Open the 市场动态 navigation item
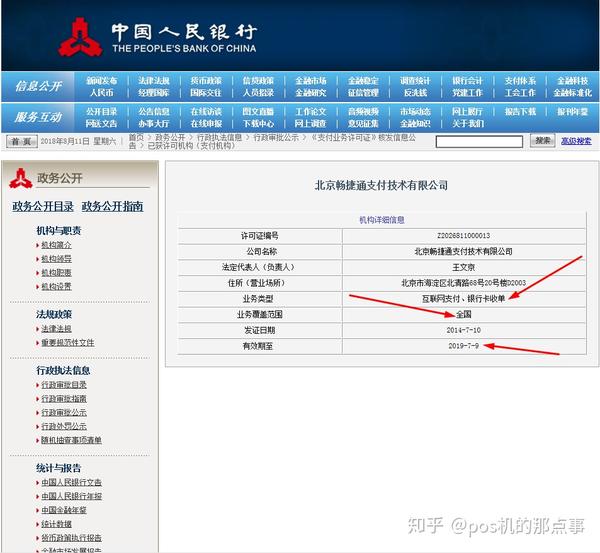Viewport: 600px width, 553px height. click(415, 112)
